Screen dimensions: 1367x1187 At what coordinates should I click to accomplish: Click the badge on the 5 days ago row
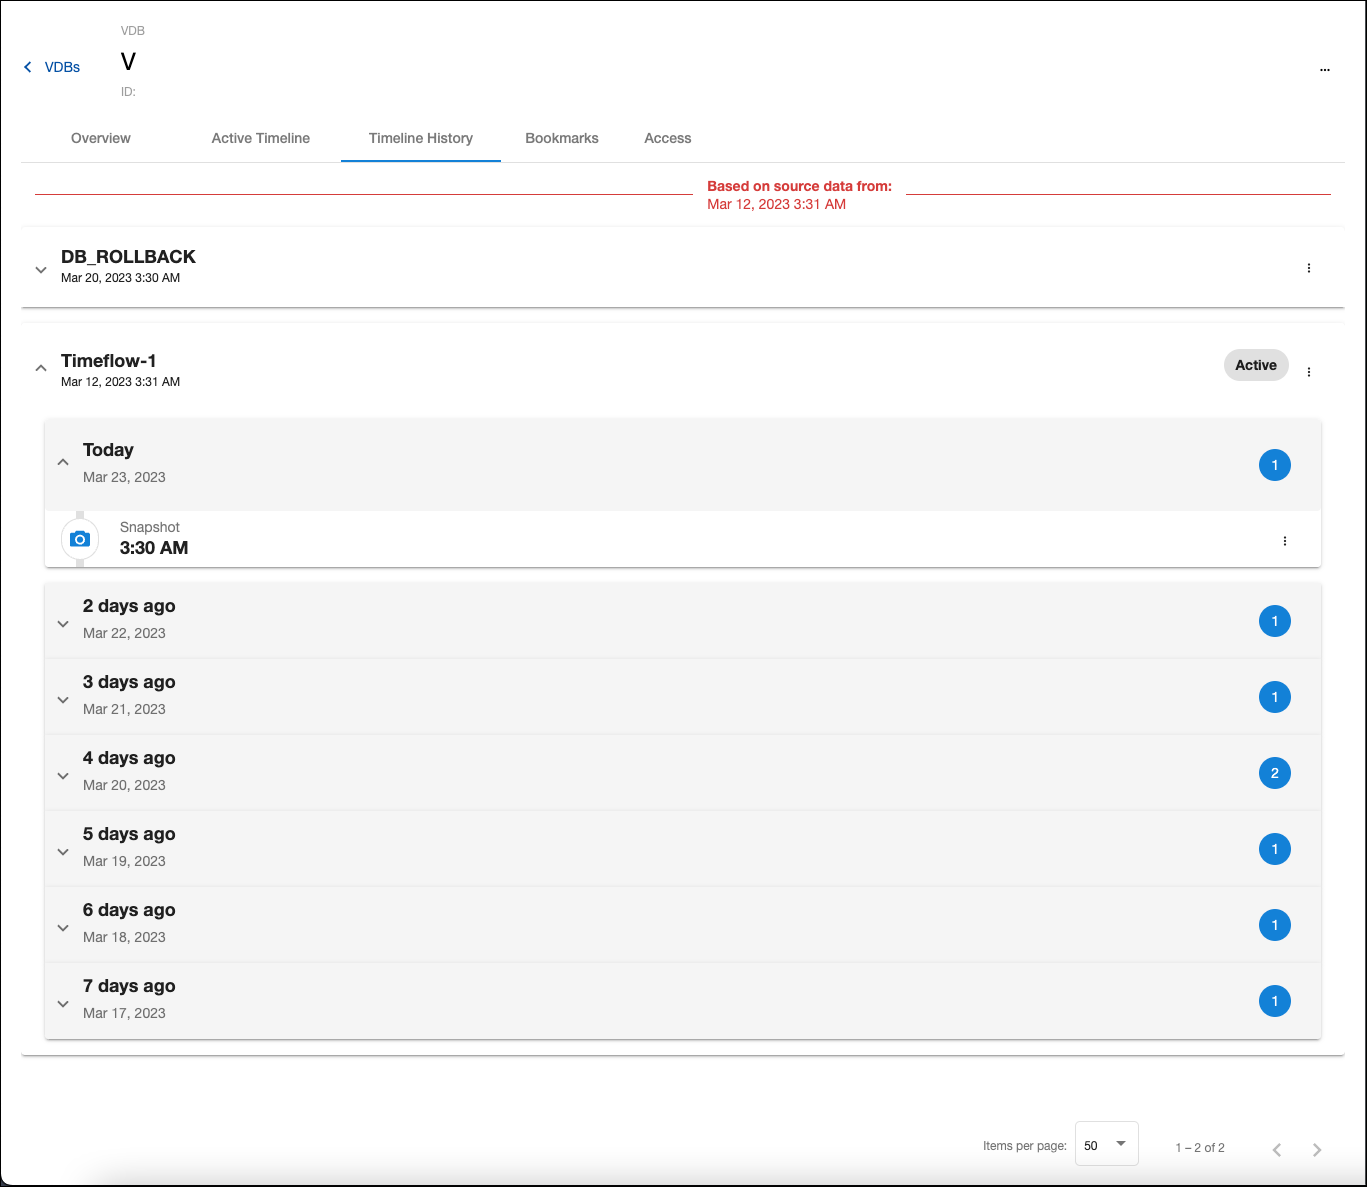point(1275,848)
